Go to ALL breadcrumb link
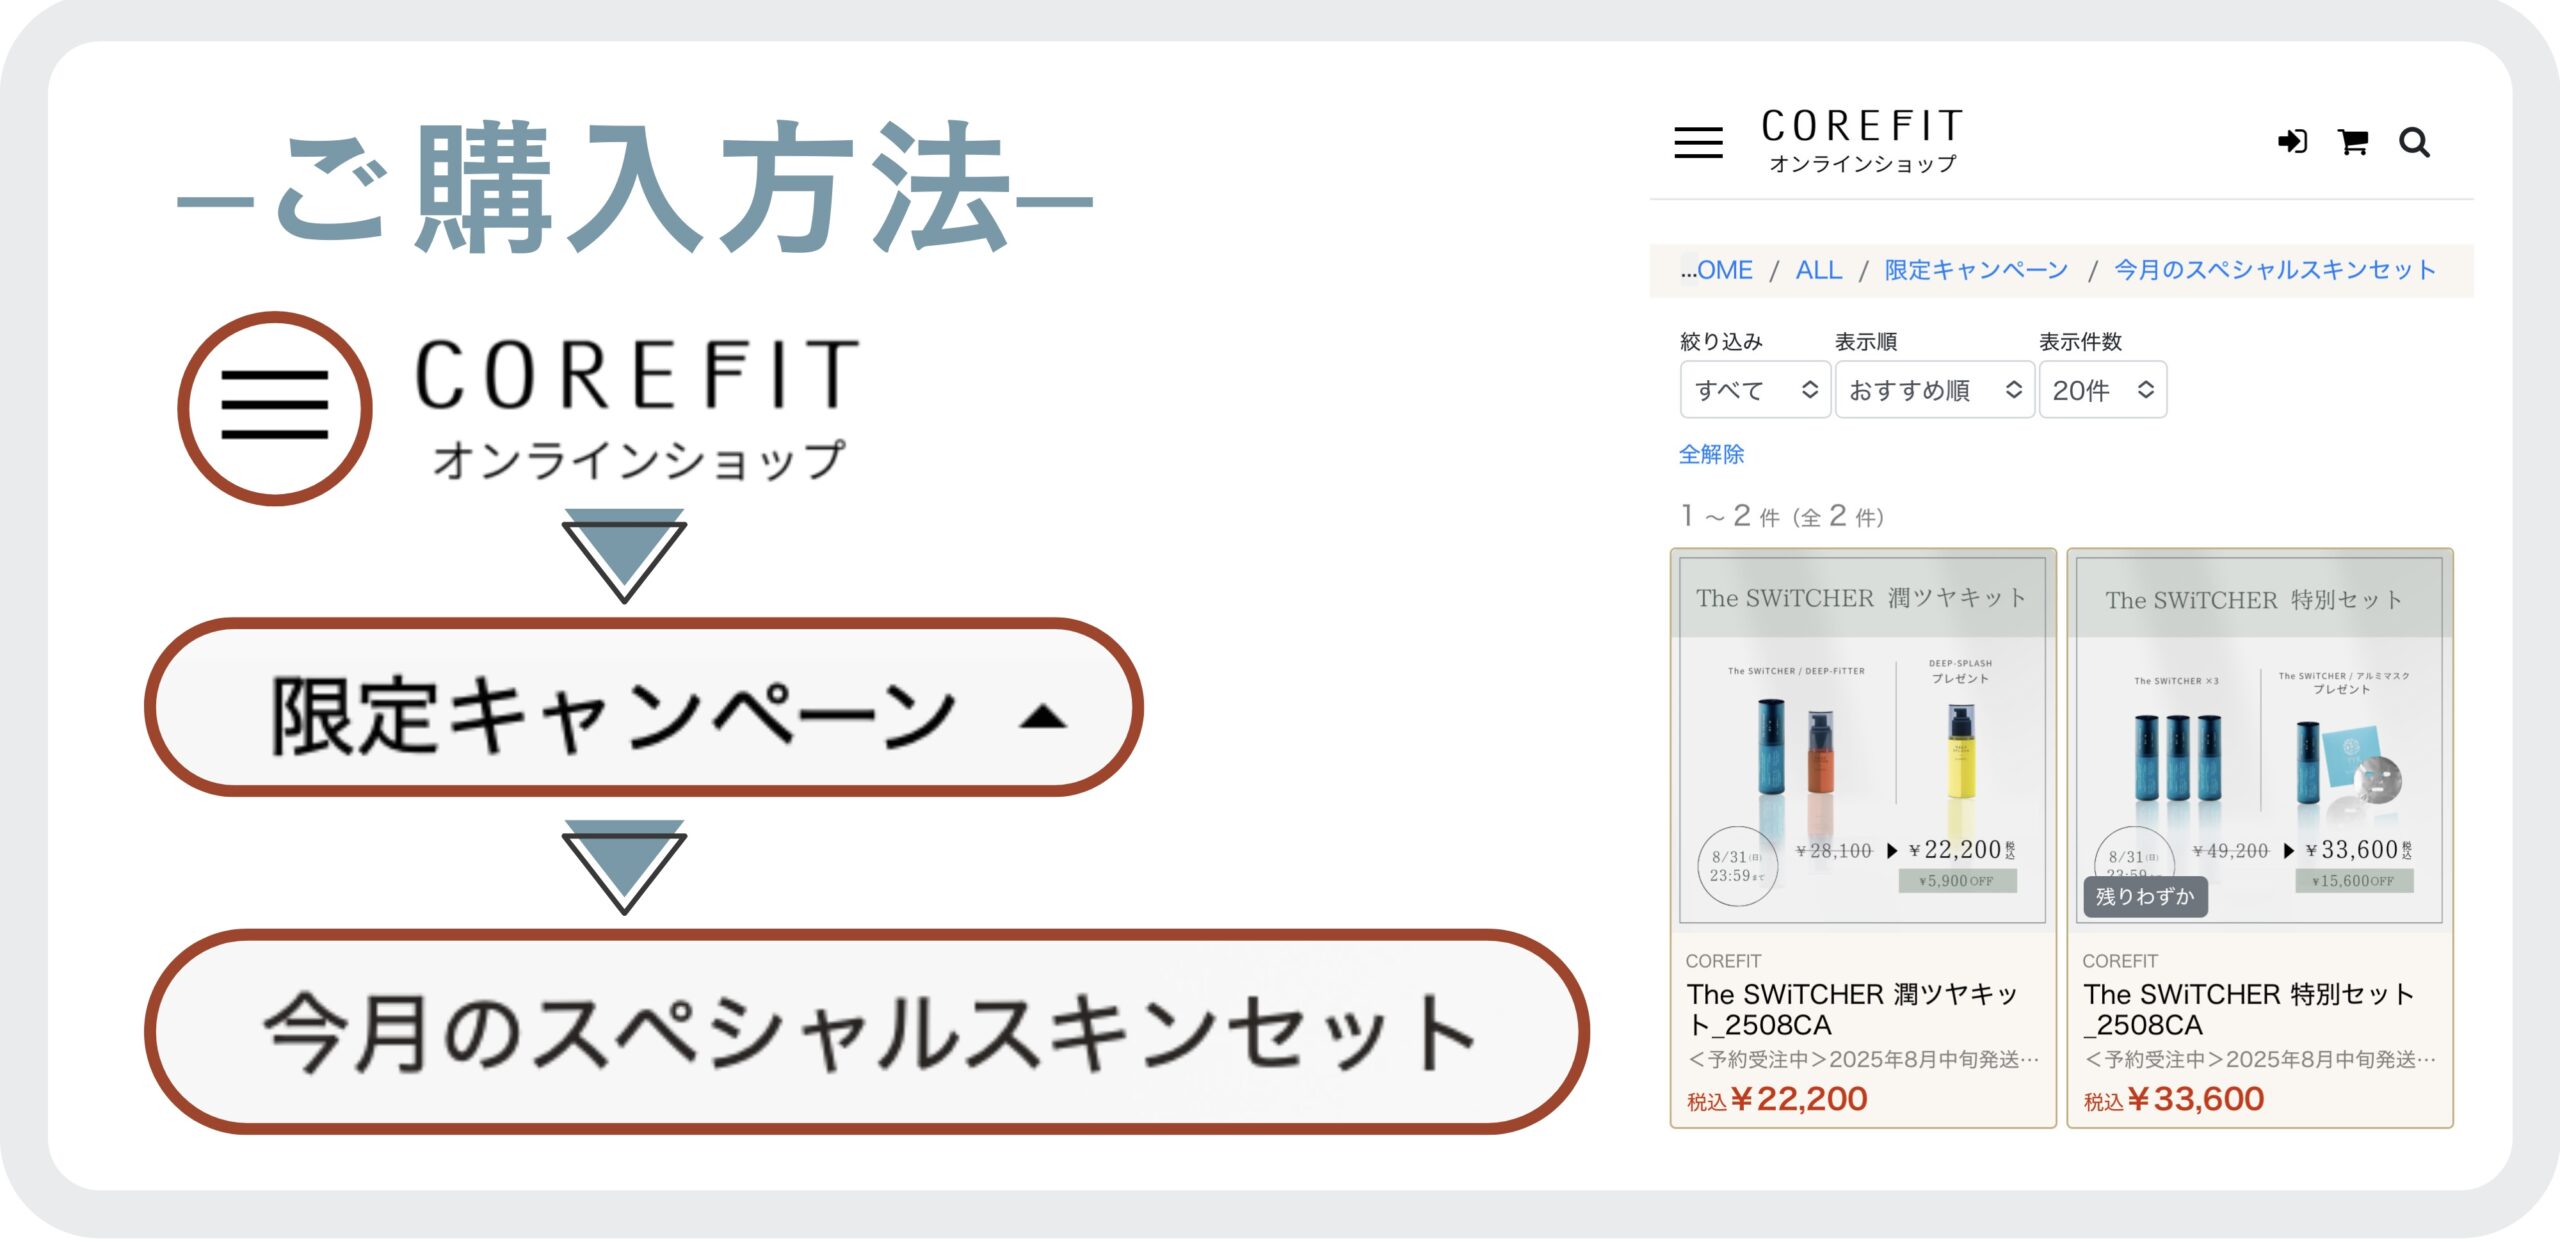Screen dimensions: 2560x1248 1818,270
